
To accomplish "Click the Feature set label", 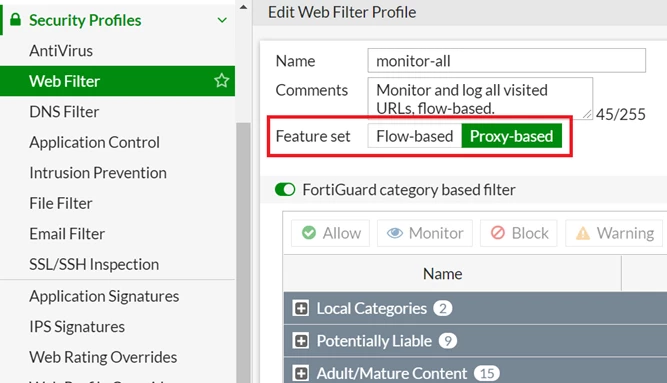I will [313, 136].
